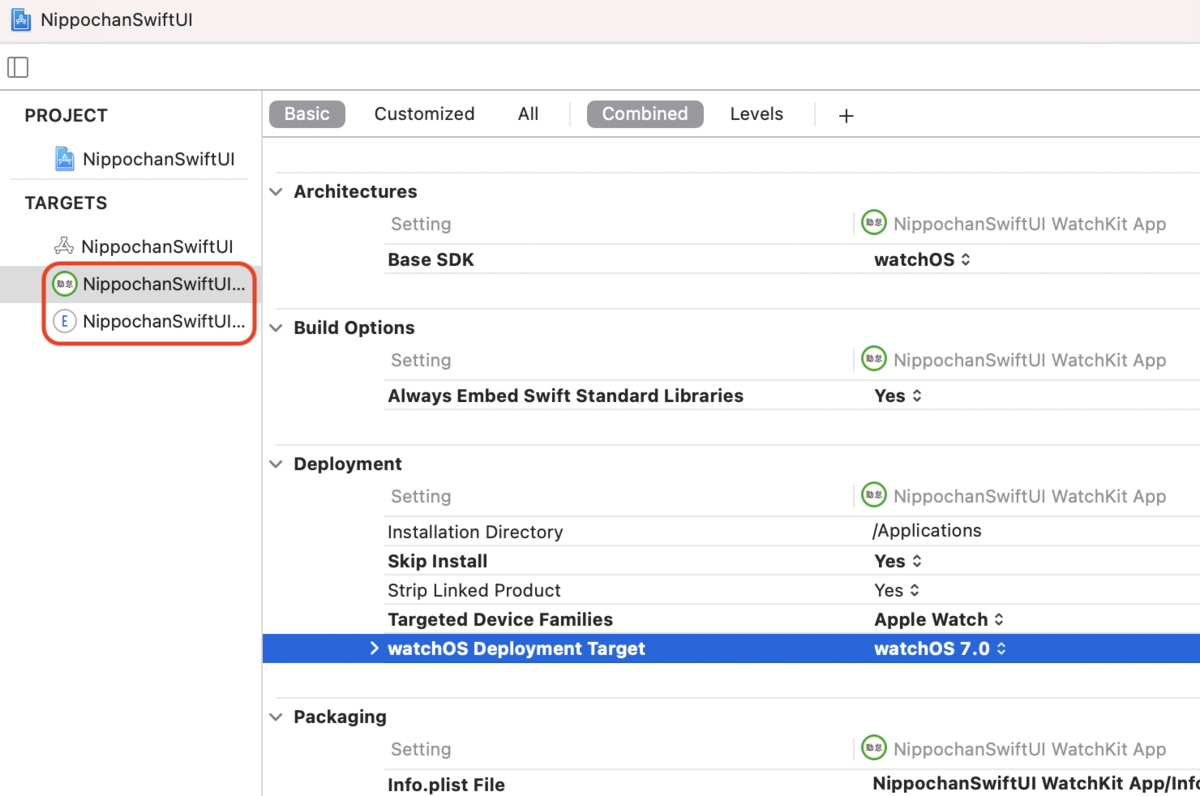Click WatchKit App column icon in Architectures header
The image size is (1200, 796).
point(874,223)
